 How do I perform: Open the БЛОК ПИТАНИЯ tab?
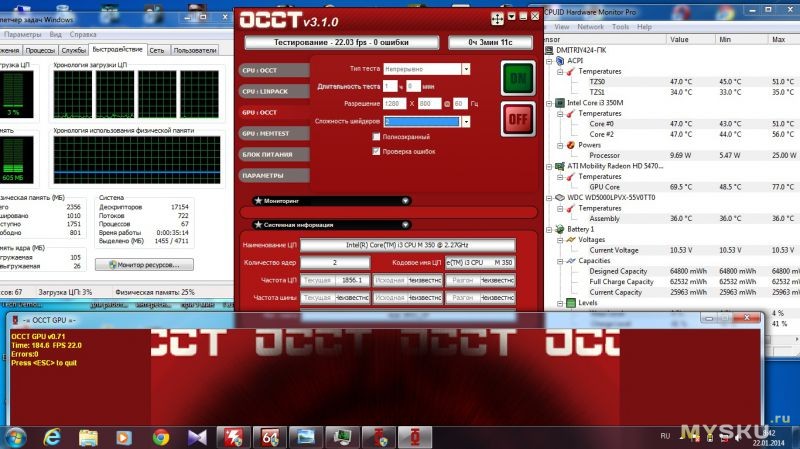click(274, 154)
